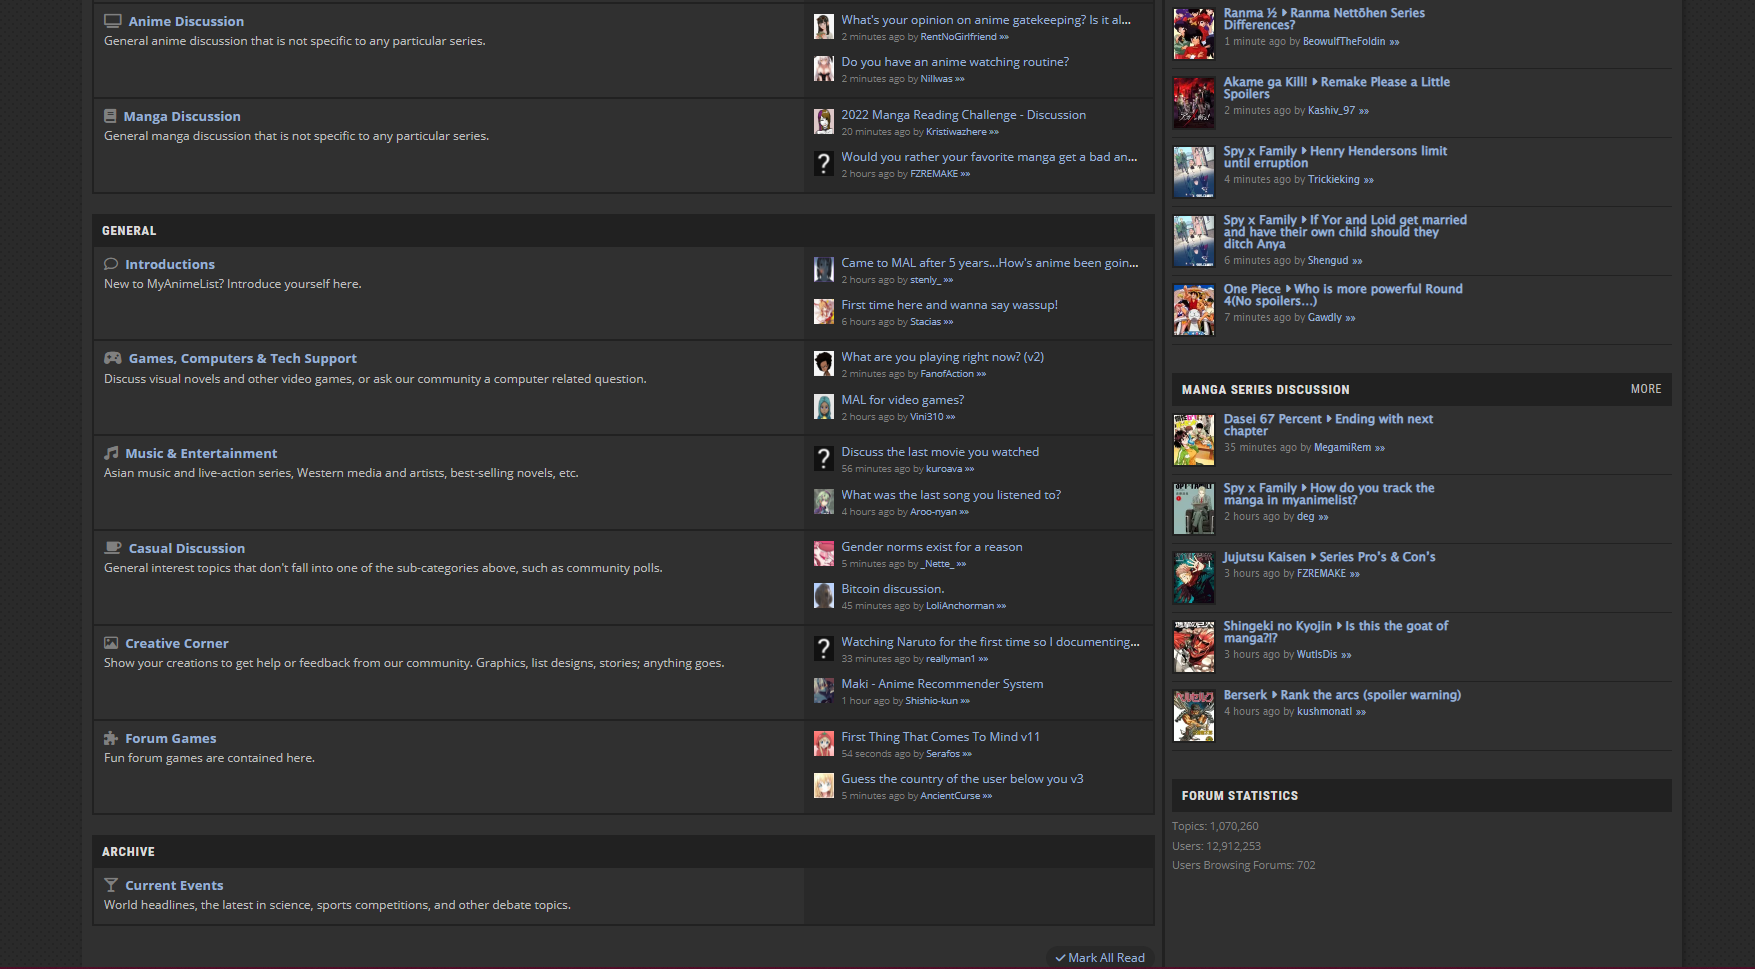Open the 2022 Manga Reading Challenge topic
This screenshot has width=1755, height=969.
963,115
